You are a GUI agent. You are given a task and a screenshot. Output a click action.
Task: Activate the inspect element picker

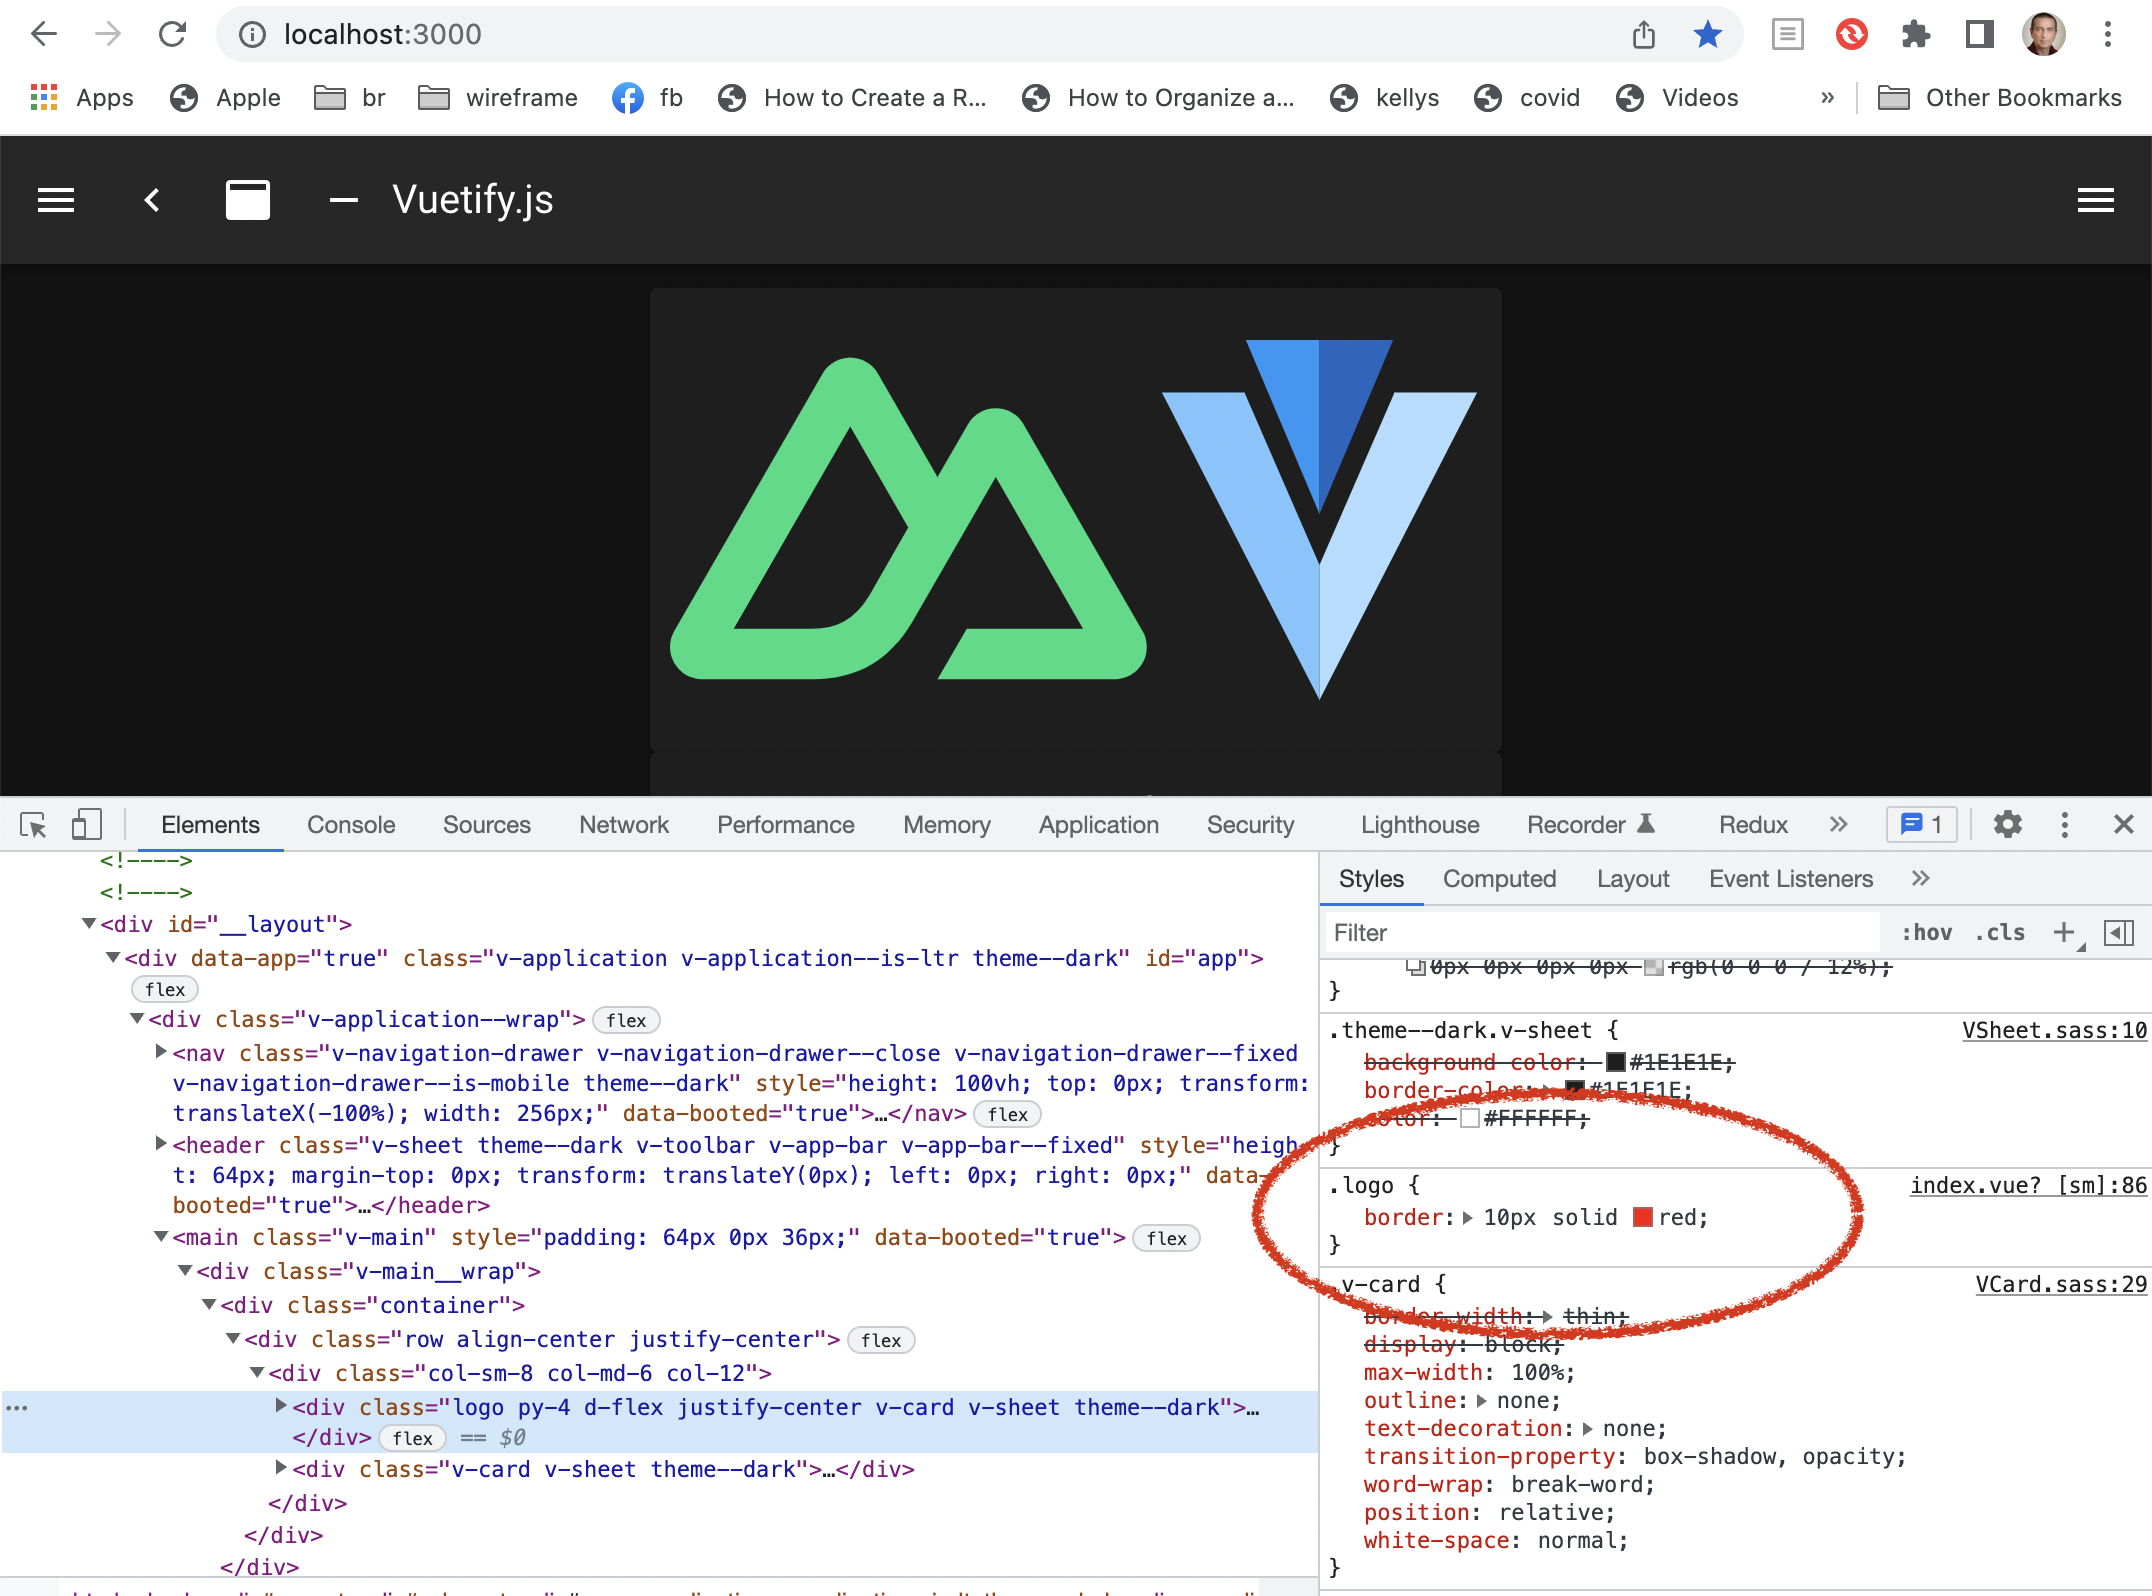pos(33,825)
